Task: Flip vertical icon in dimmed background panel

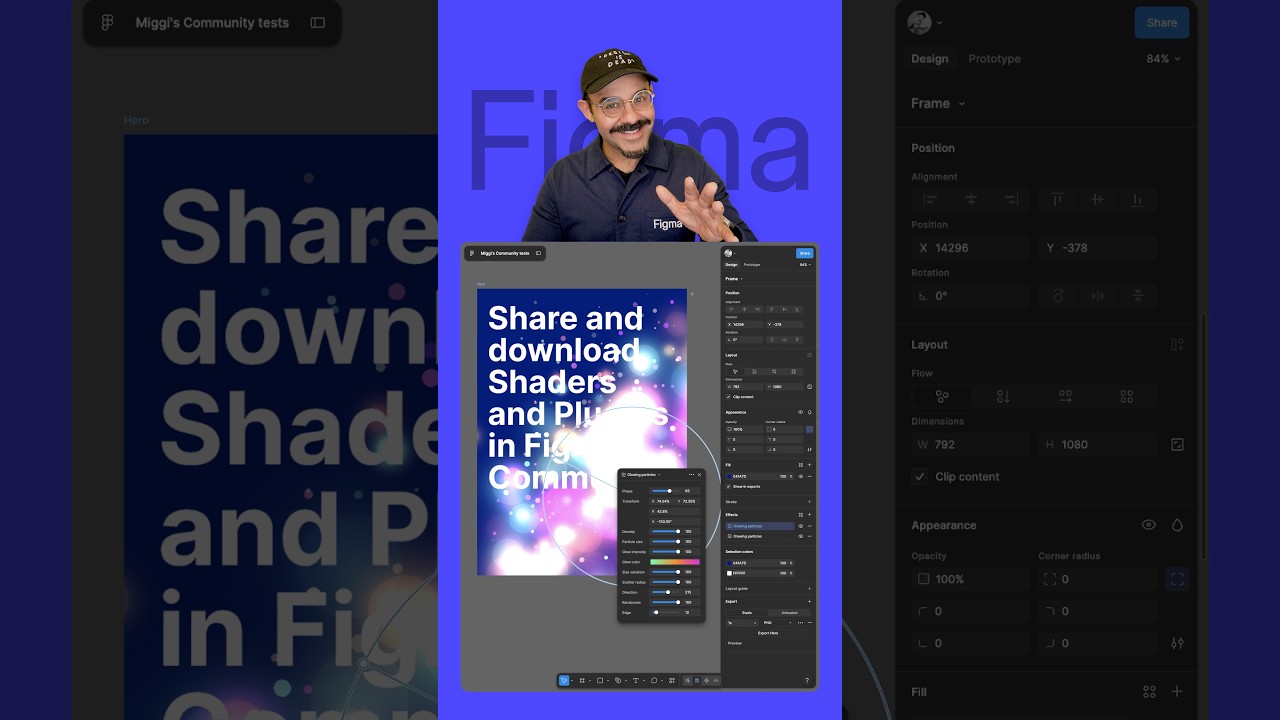Action: point(1137,296)
